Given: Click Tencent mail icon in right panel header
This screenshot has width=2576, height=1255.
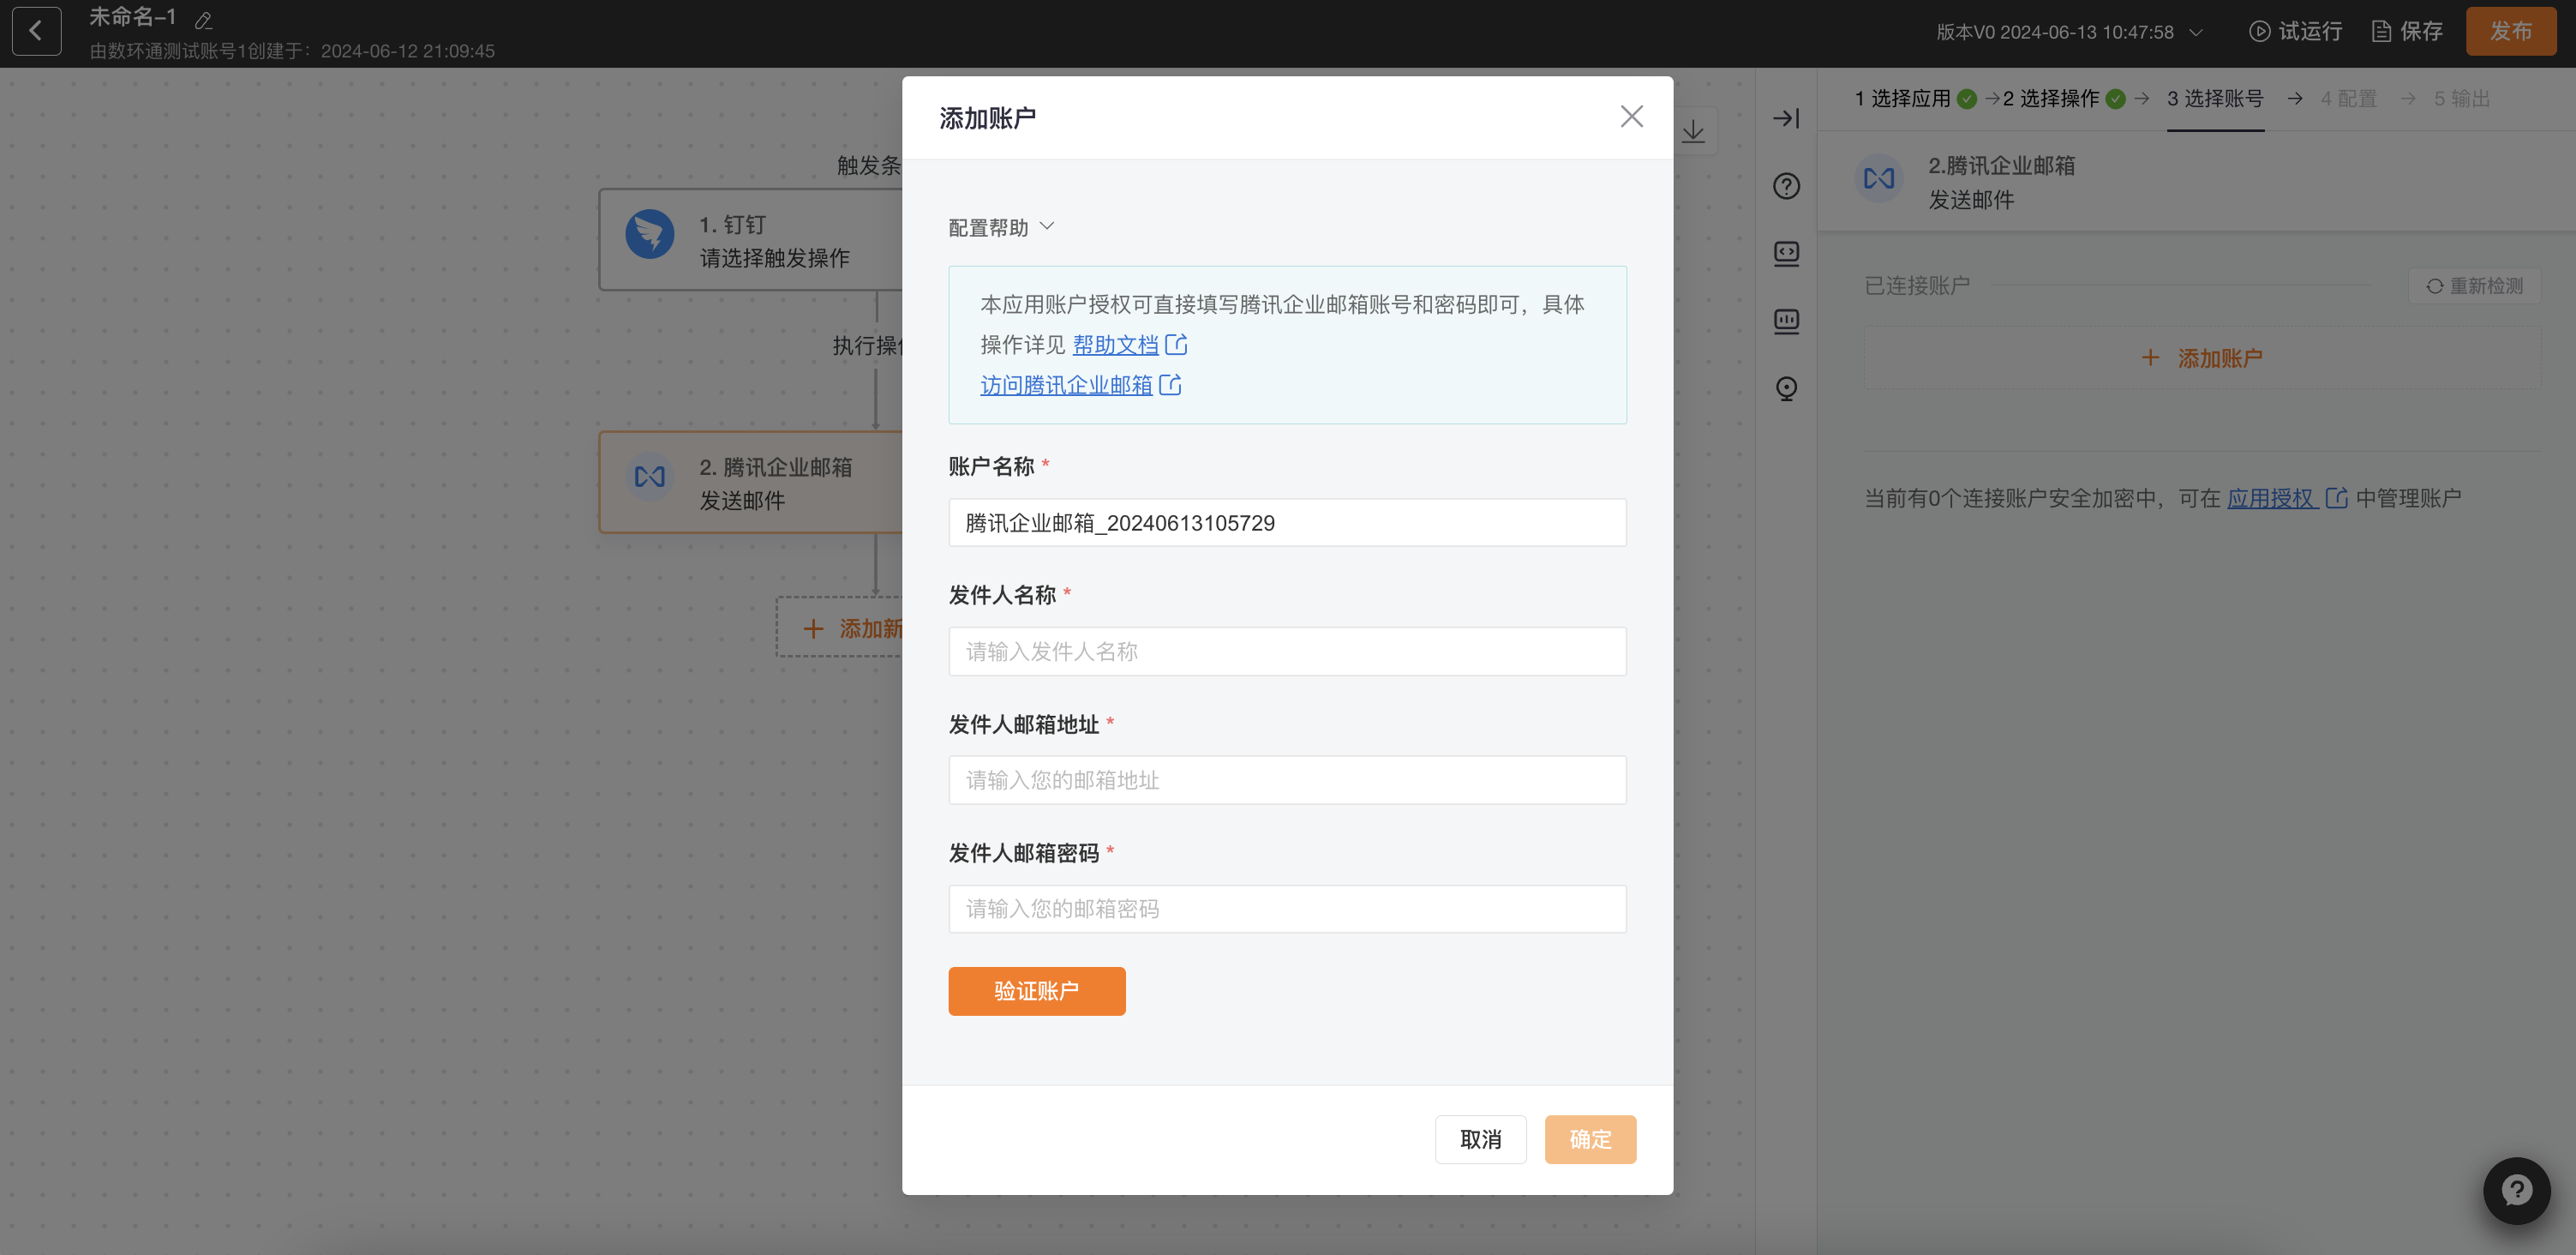Looking at the screenshot, I should [1879, 179].
